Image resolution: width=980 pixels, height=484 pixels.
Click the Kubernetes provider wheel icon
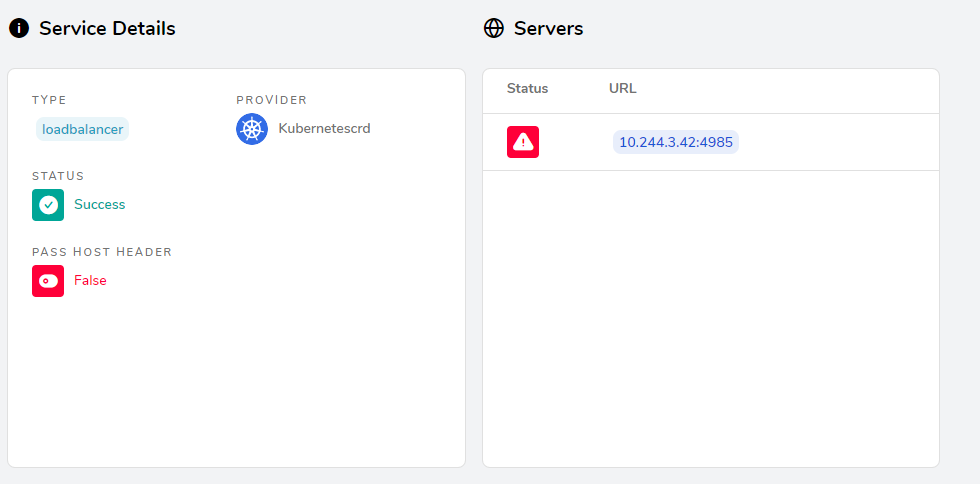pos(252,129)
